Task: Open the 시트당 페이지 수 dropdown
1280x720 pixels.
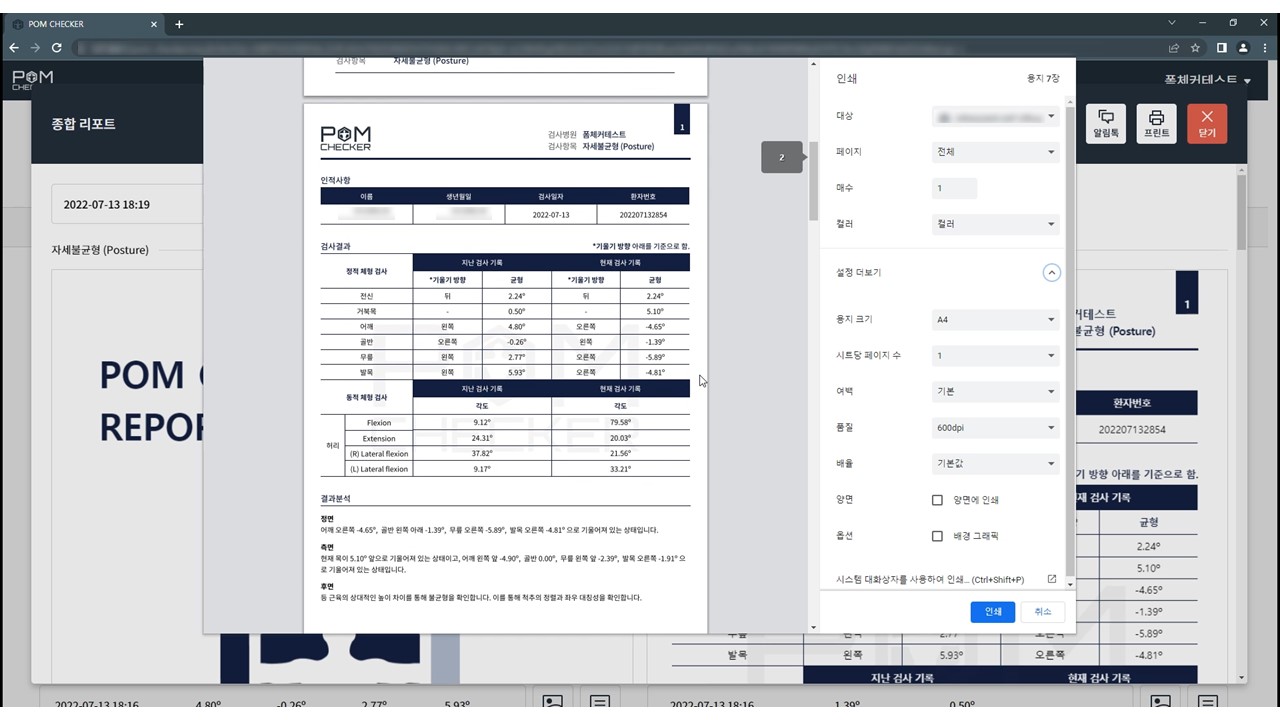Action: tap(995, 356)
